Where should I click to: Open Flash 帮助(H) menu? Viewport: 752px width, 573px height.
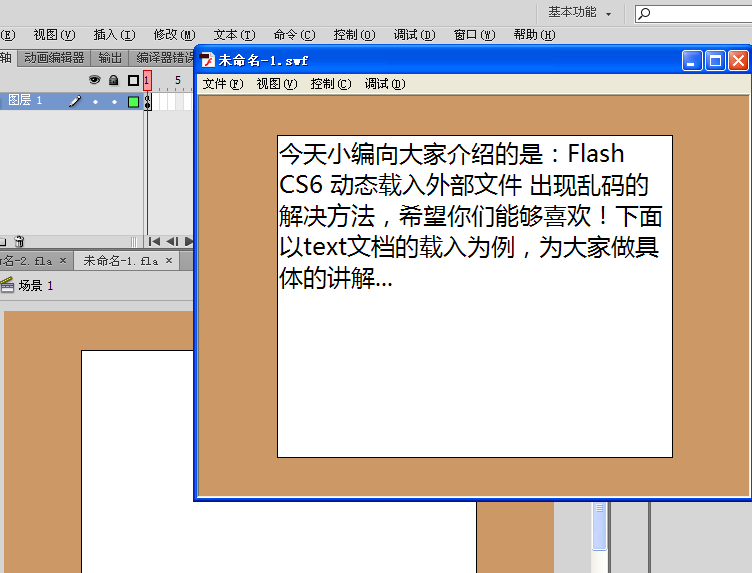point(534,35)
